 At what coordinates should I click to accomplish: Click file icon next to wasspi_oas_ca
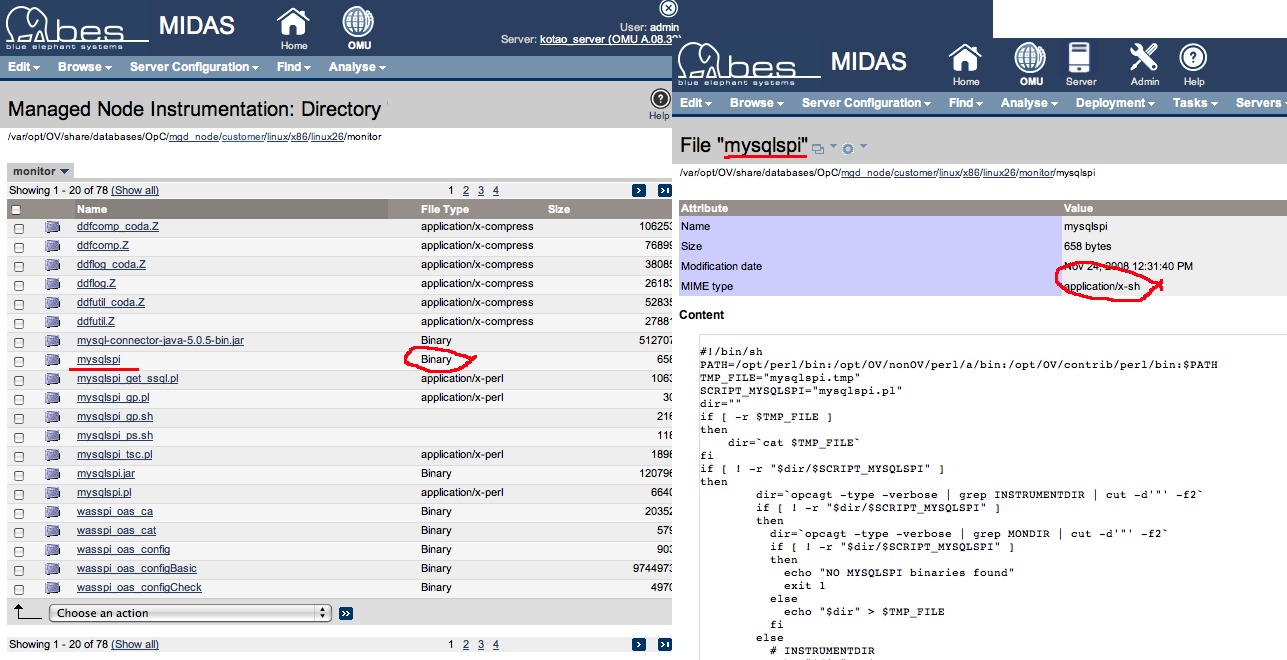tap(52, 512)
